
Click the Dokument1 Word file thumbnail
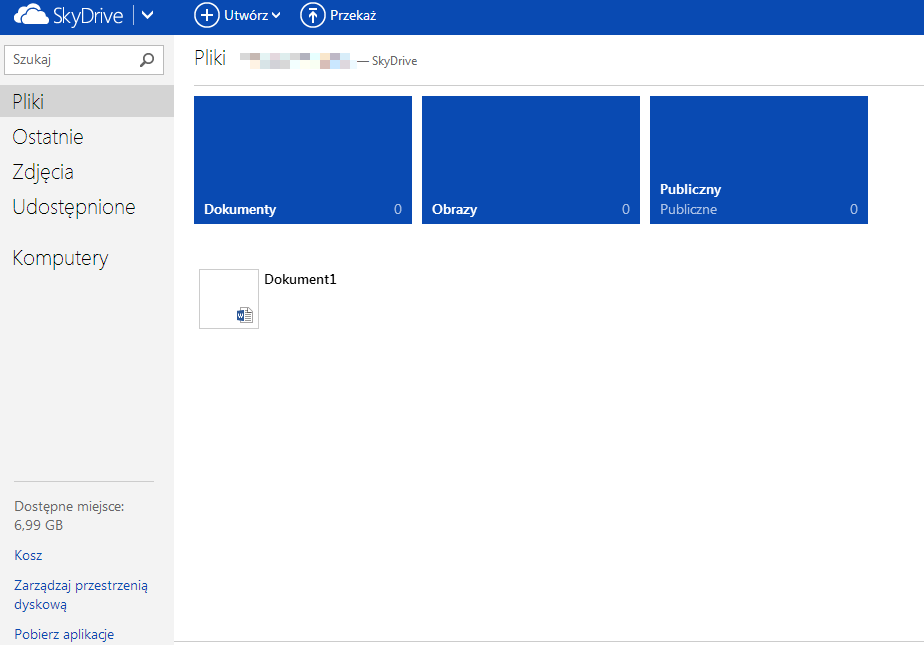[229, 299]
